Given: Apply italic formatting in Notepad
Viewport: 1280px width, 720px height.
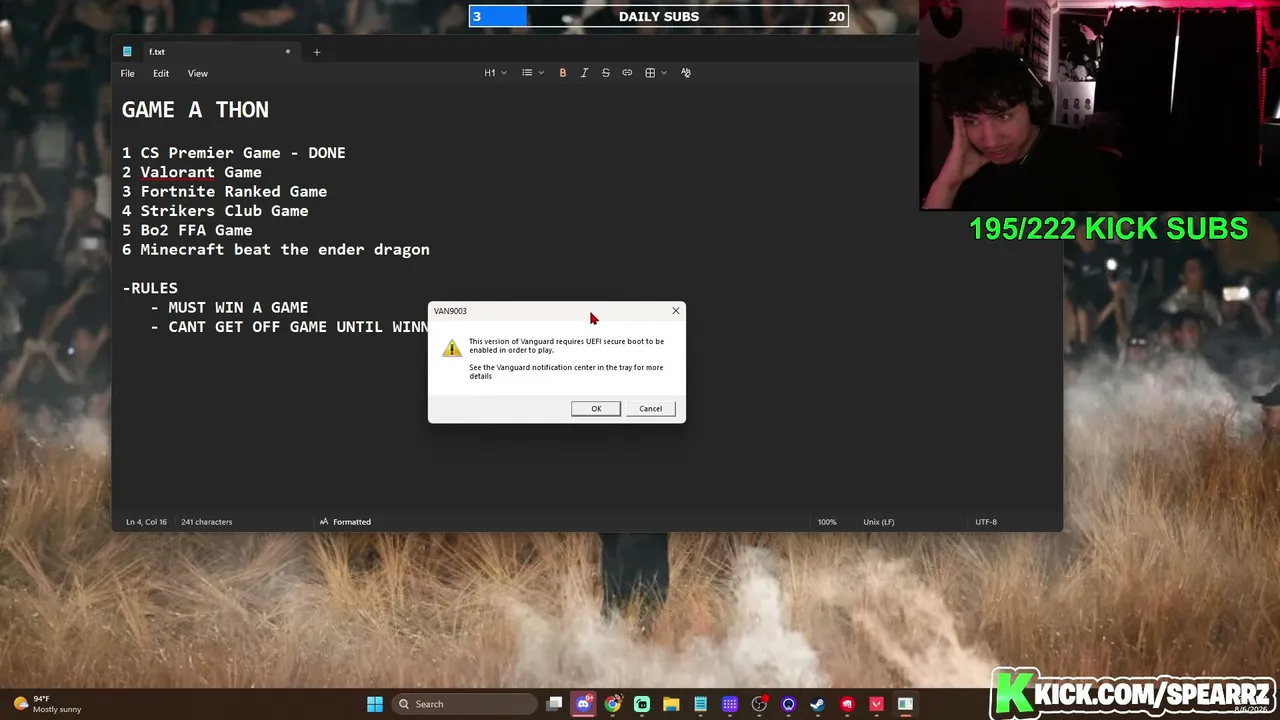Looking at the screenshot, I should (584, 73).
